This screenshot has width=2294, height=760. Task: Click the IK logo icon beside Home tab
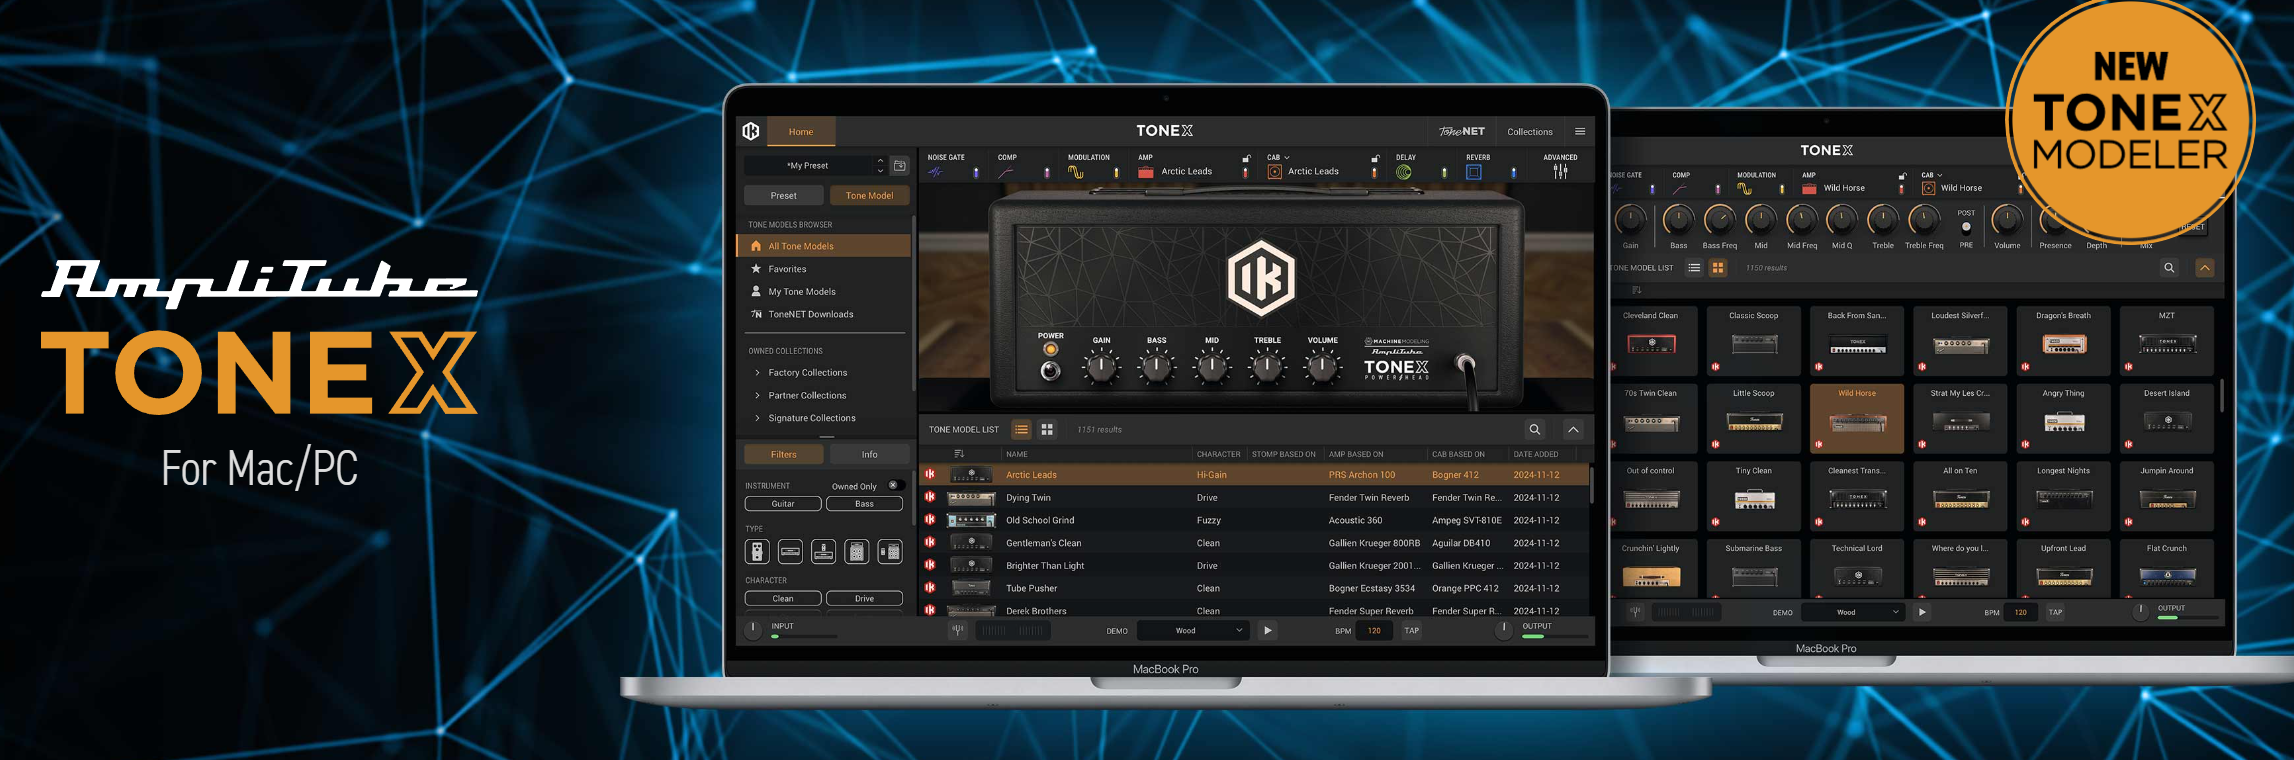click(751, 131)
